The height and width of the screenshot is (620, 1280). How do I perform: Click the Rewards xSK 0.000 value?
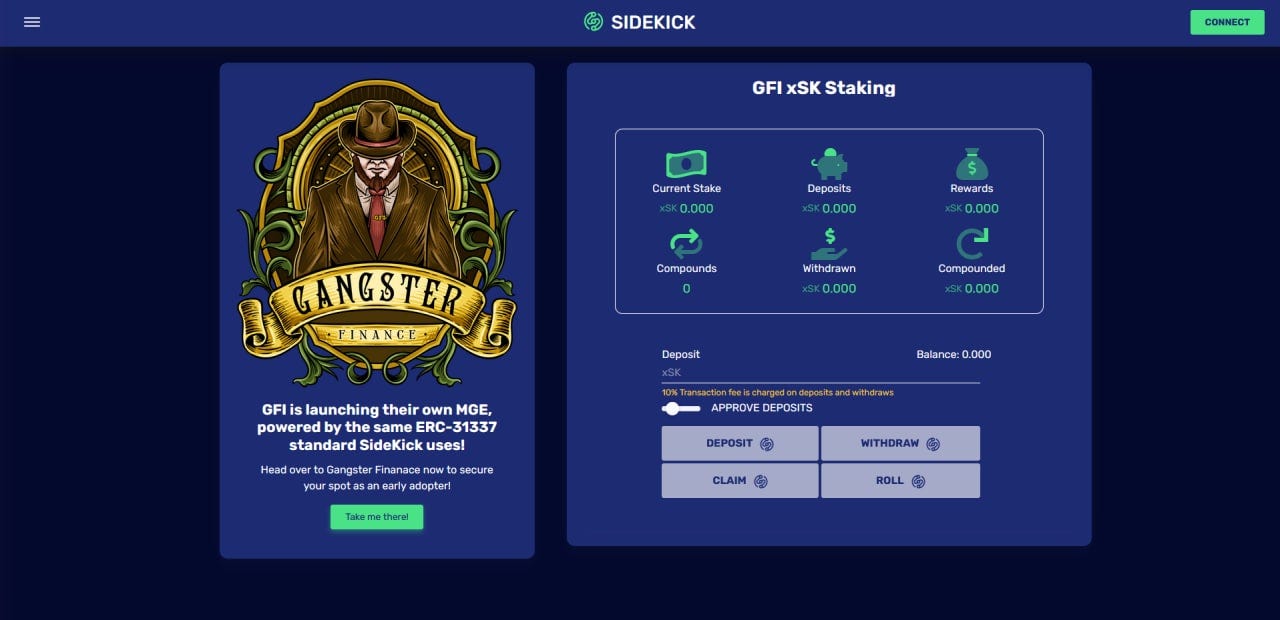[971, 208]
